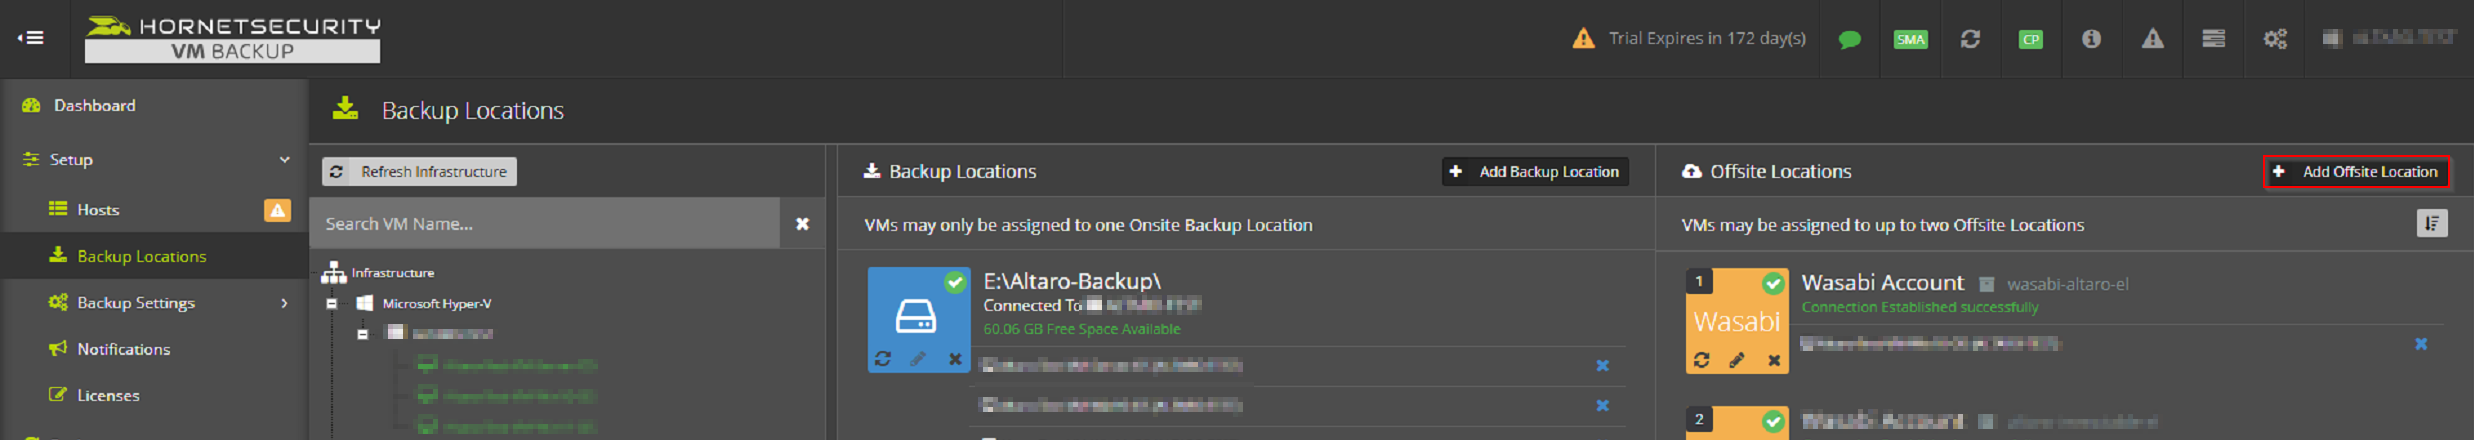2474x440 pixels.
Task: Refresh the E:\Altaro-Backup\ location tile
Action: (883, 358)
